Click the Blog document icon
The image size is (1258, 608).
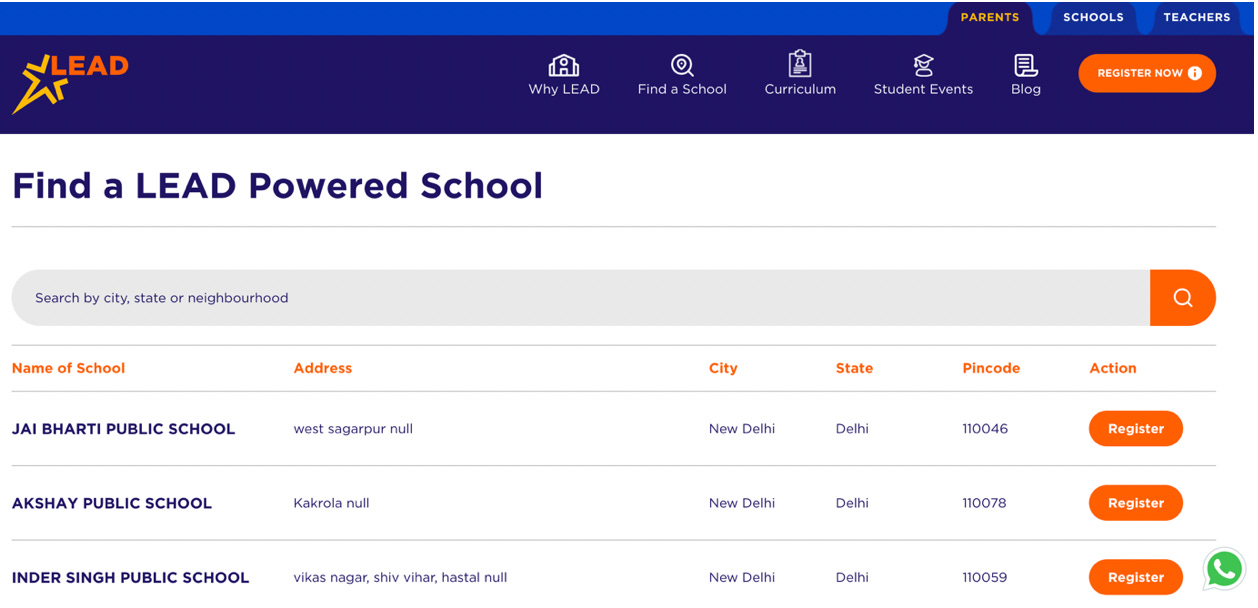(1026, 65)
